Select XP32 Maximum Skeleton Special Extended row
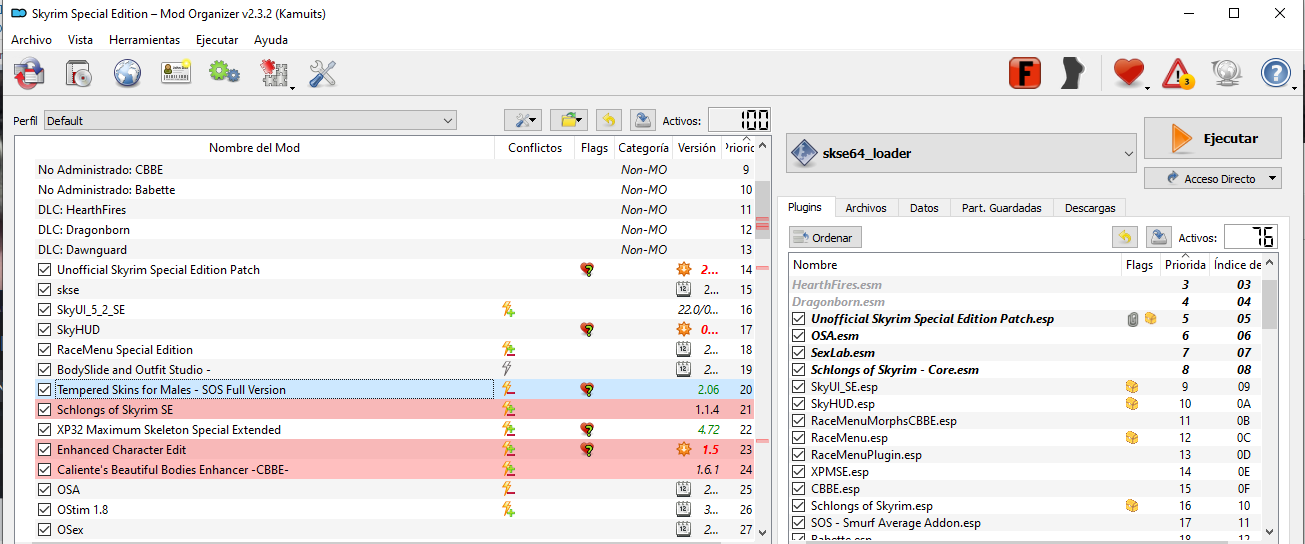This screenshot has height=544, width=1305. (x=385, y=430)
